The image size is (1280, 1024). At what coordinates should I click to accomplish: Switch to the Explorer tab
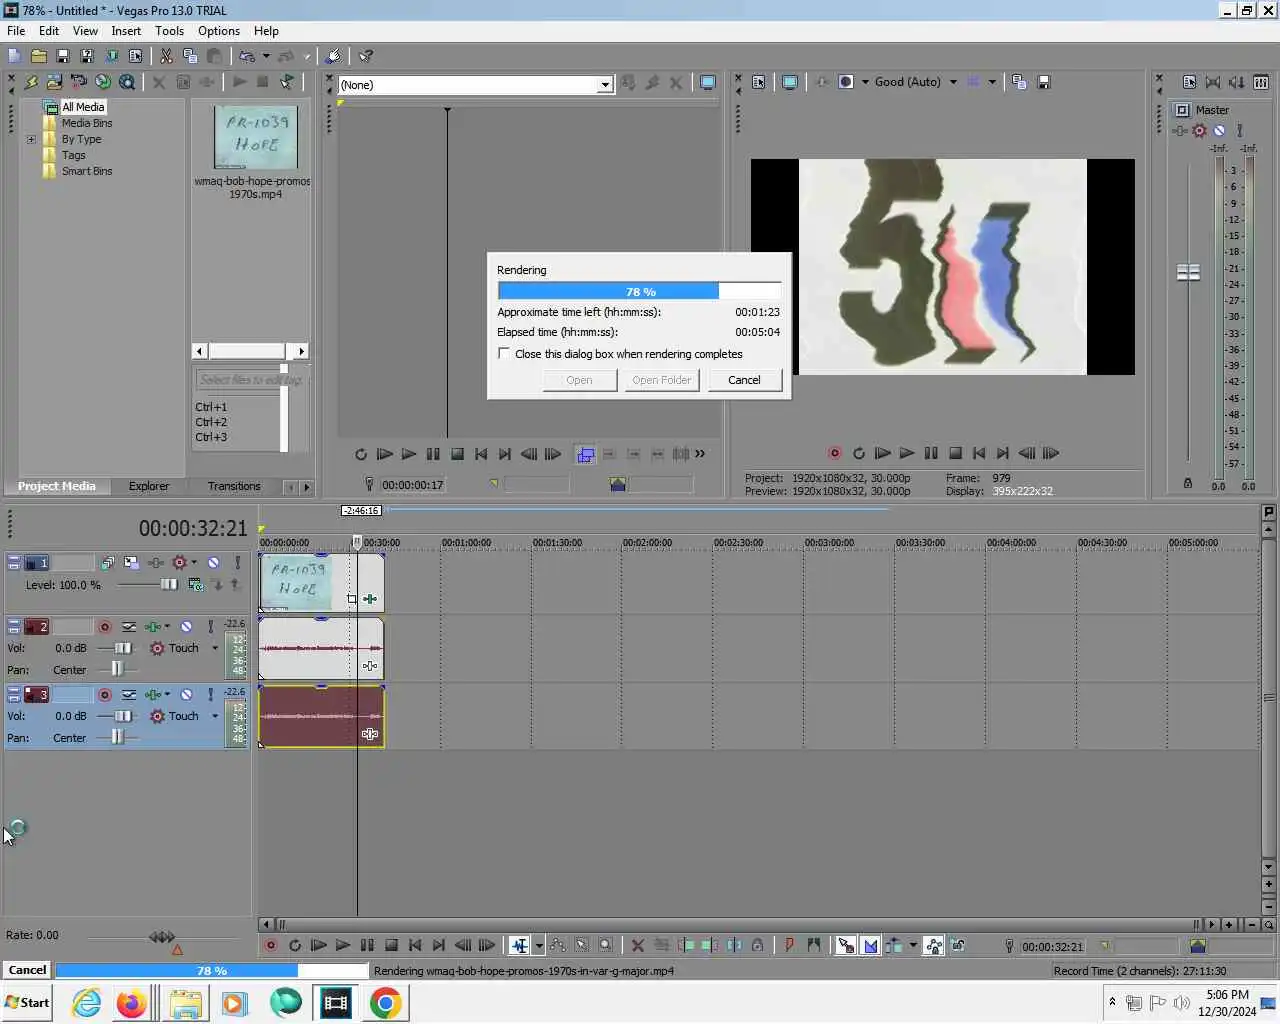coord(149,486)
